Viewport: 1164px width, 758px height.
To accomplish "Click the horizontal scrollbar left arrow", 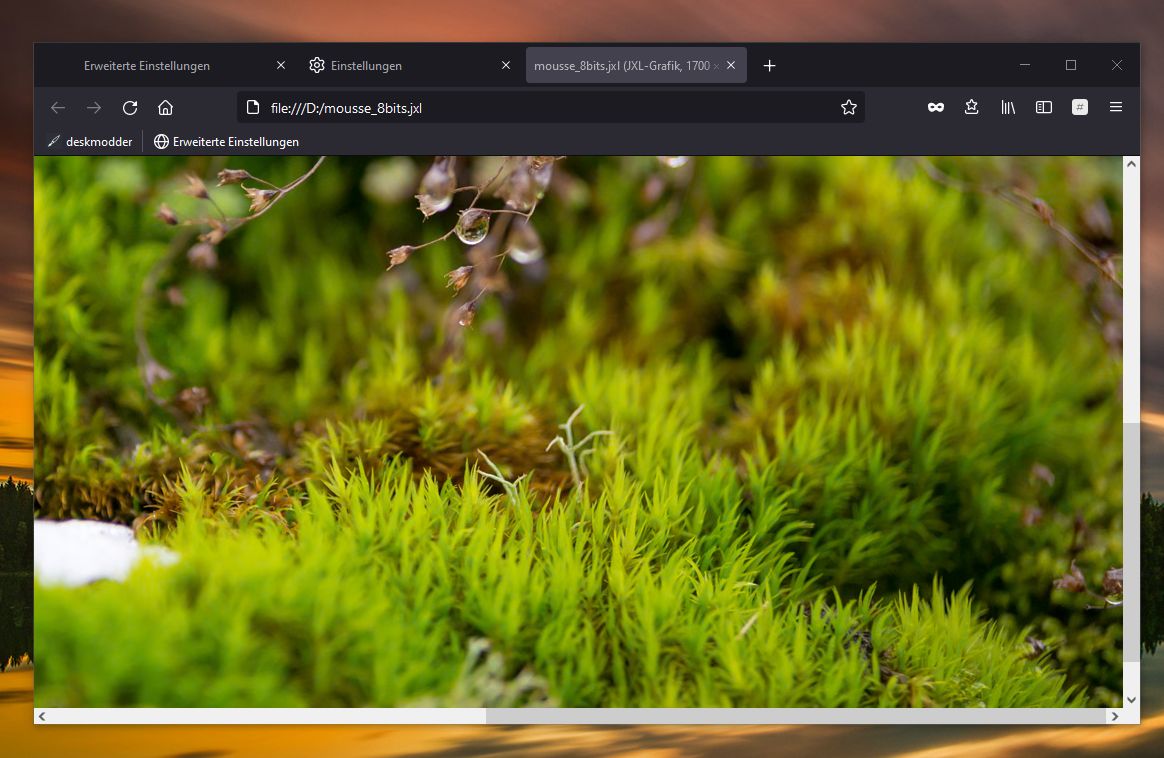I will click(x=42, y=716).
